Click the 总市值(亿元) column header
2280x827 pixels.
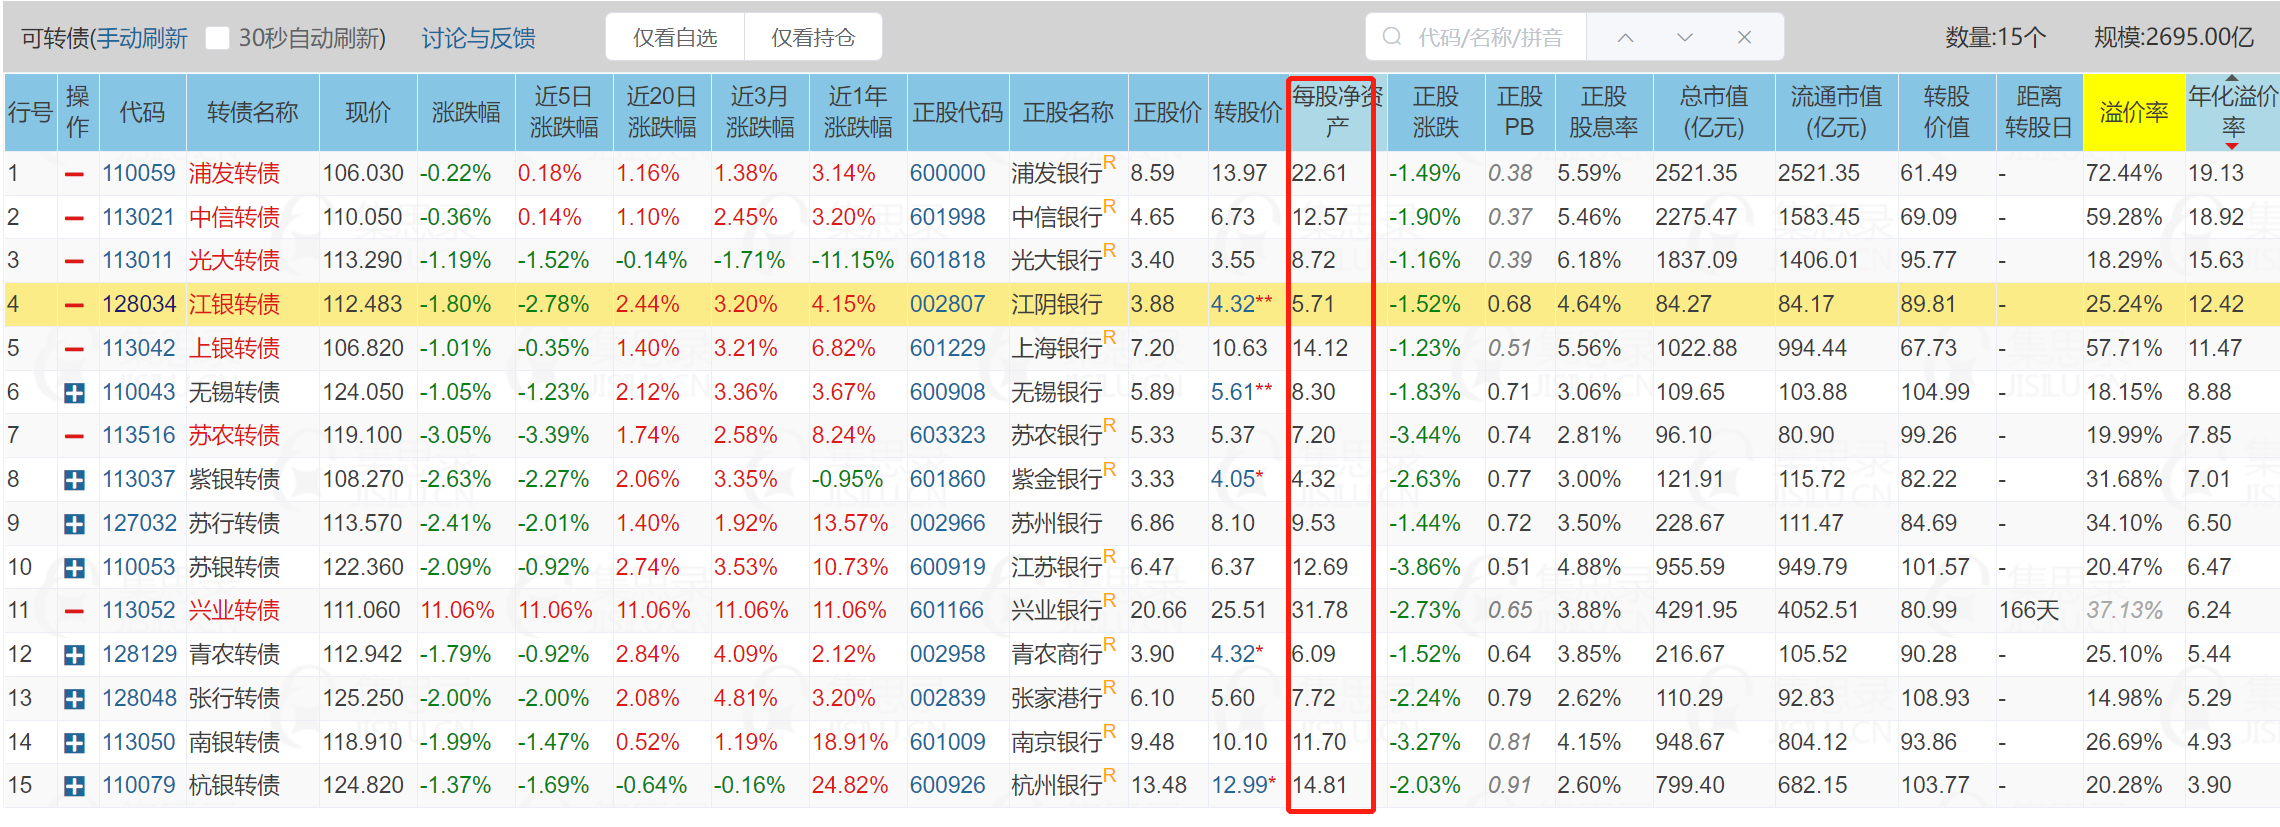(1714, 112)
